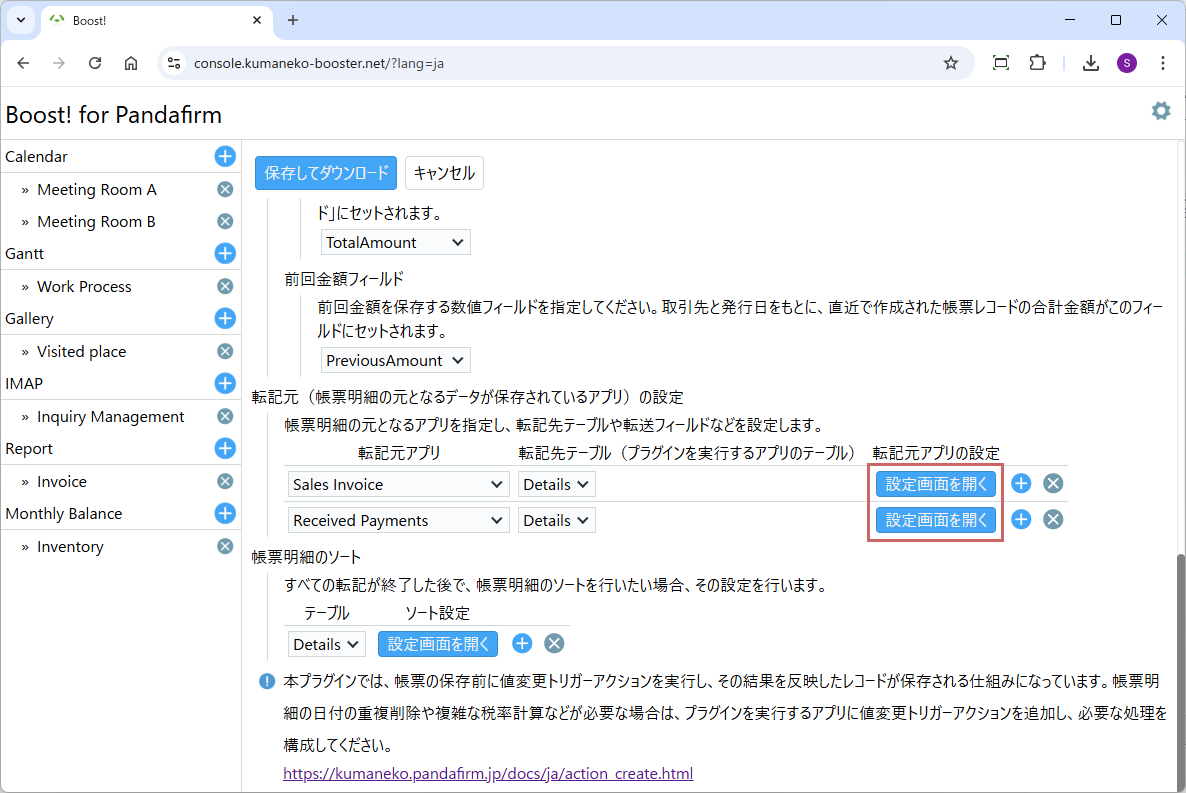1186x793 pixels.
Task: Click the 保存してダウンロード button
Action: tap(326, 173)
